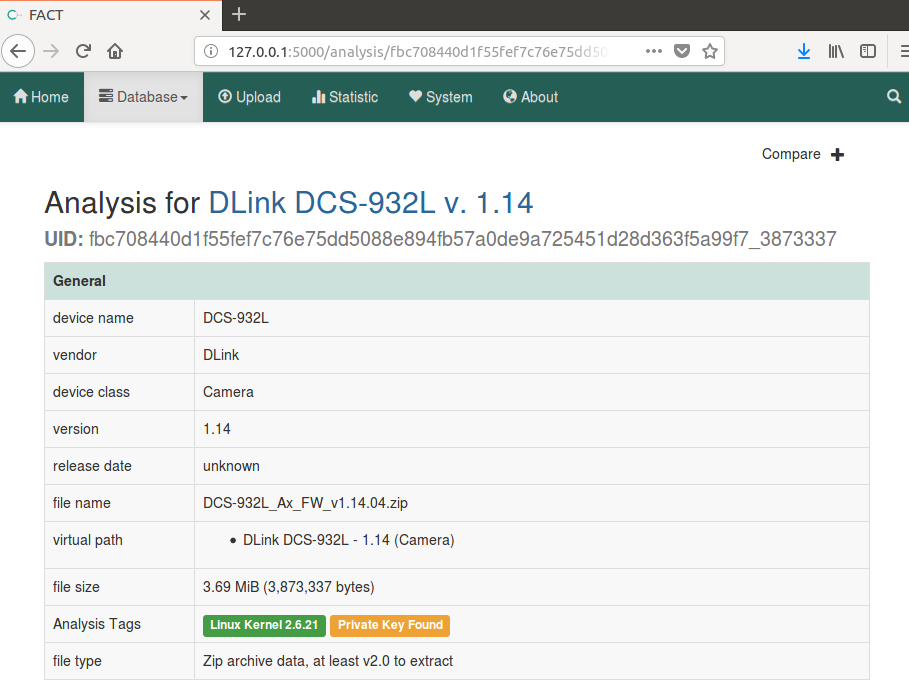909x696 pixels.
Task: Click the search magnifier in FACT navbar
Action: click(894, 97)
